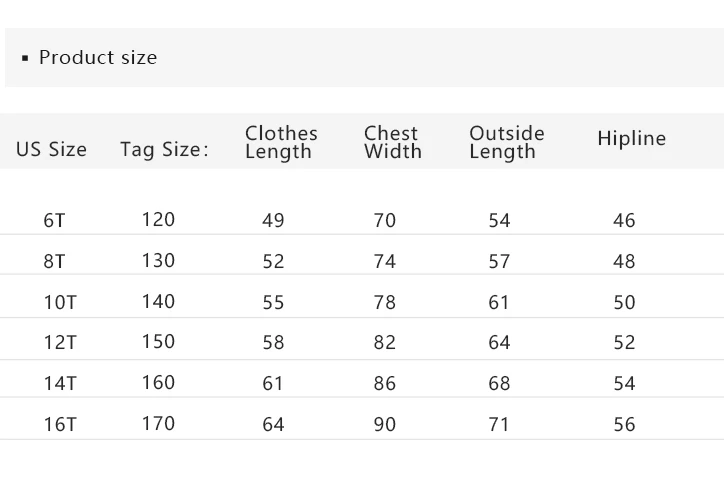The image size is (724, 498).
Task: Click tag size 150 cell
Action: 158,342
